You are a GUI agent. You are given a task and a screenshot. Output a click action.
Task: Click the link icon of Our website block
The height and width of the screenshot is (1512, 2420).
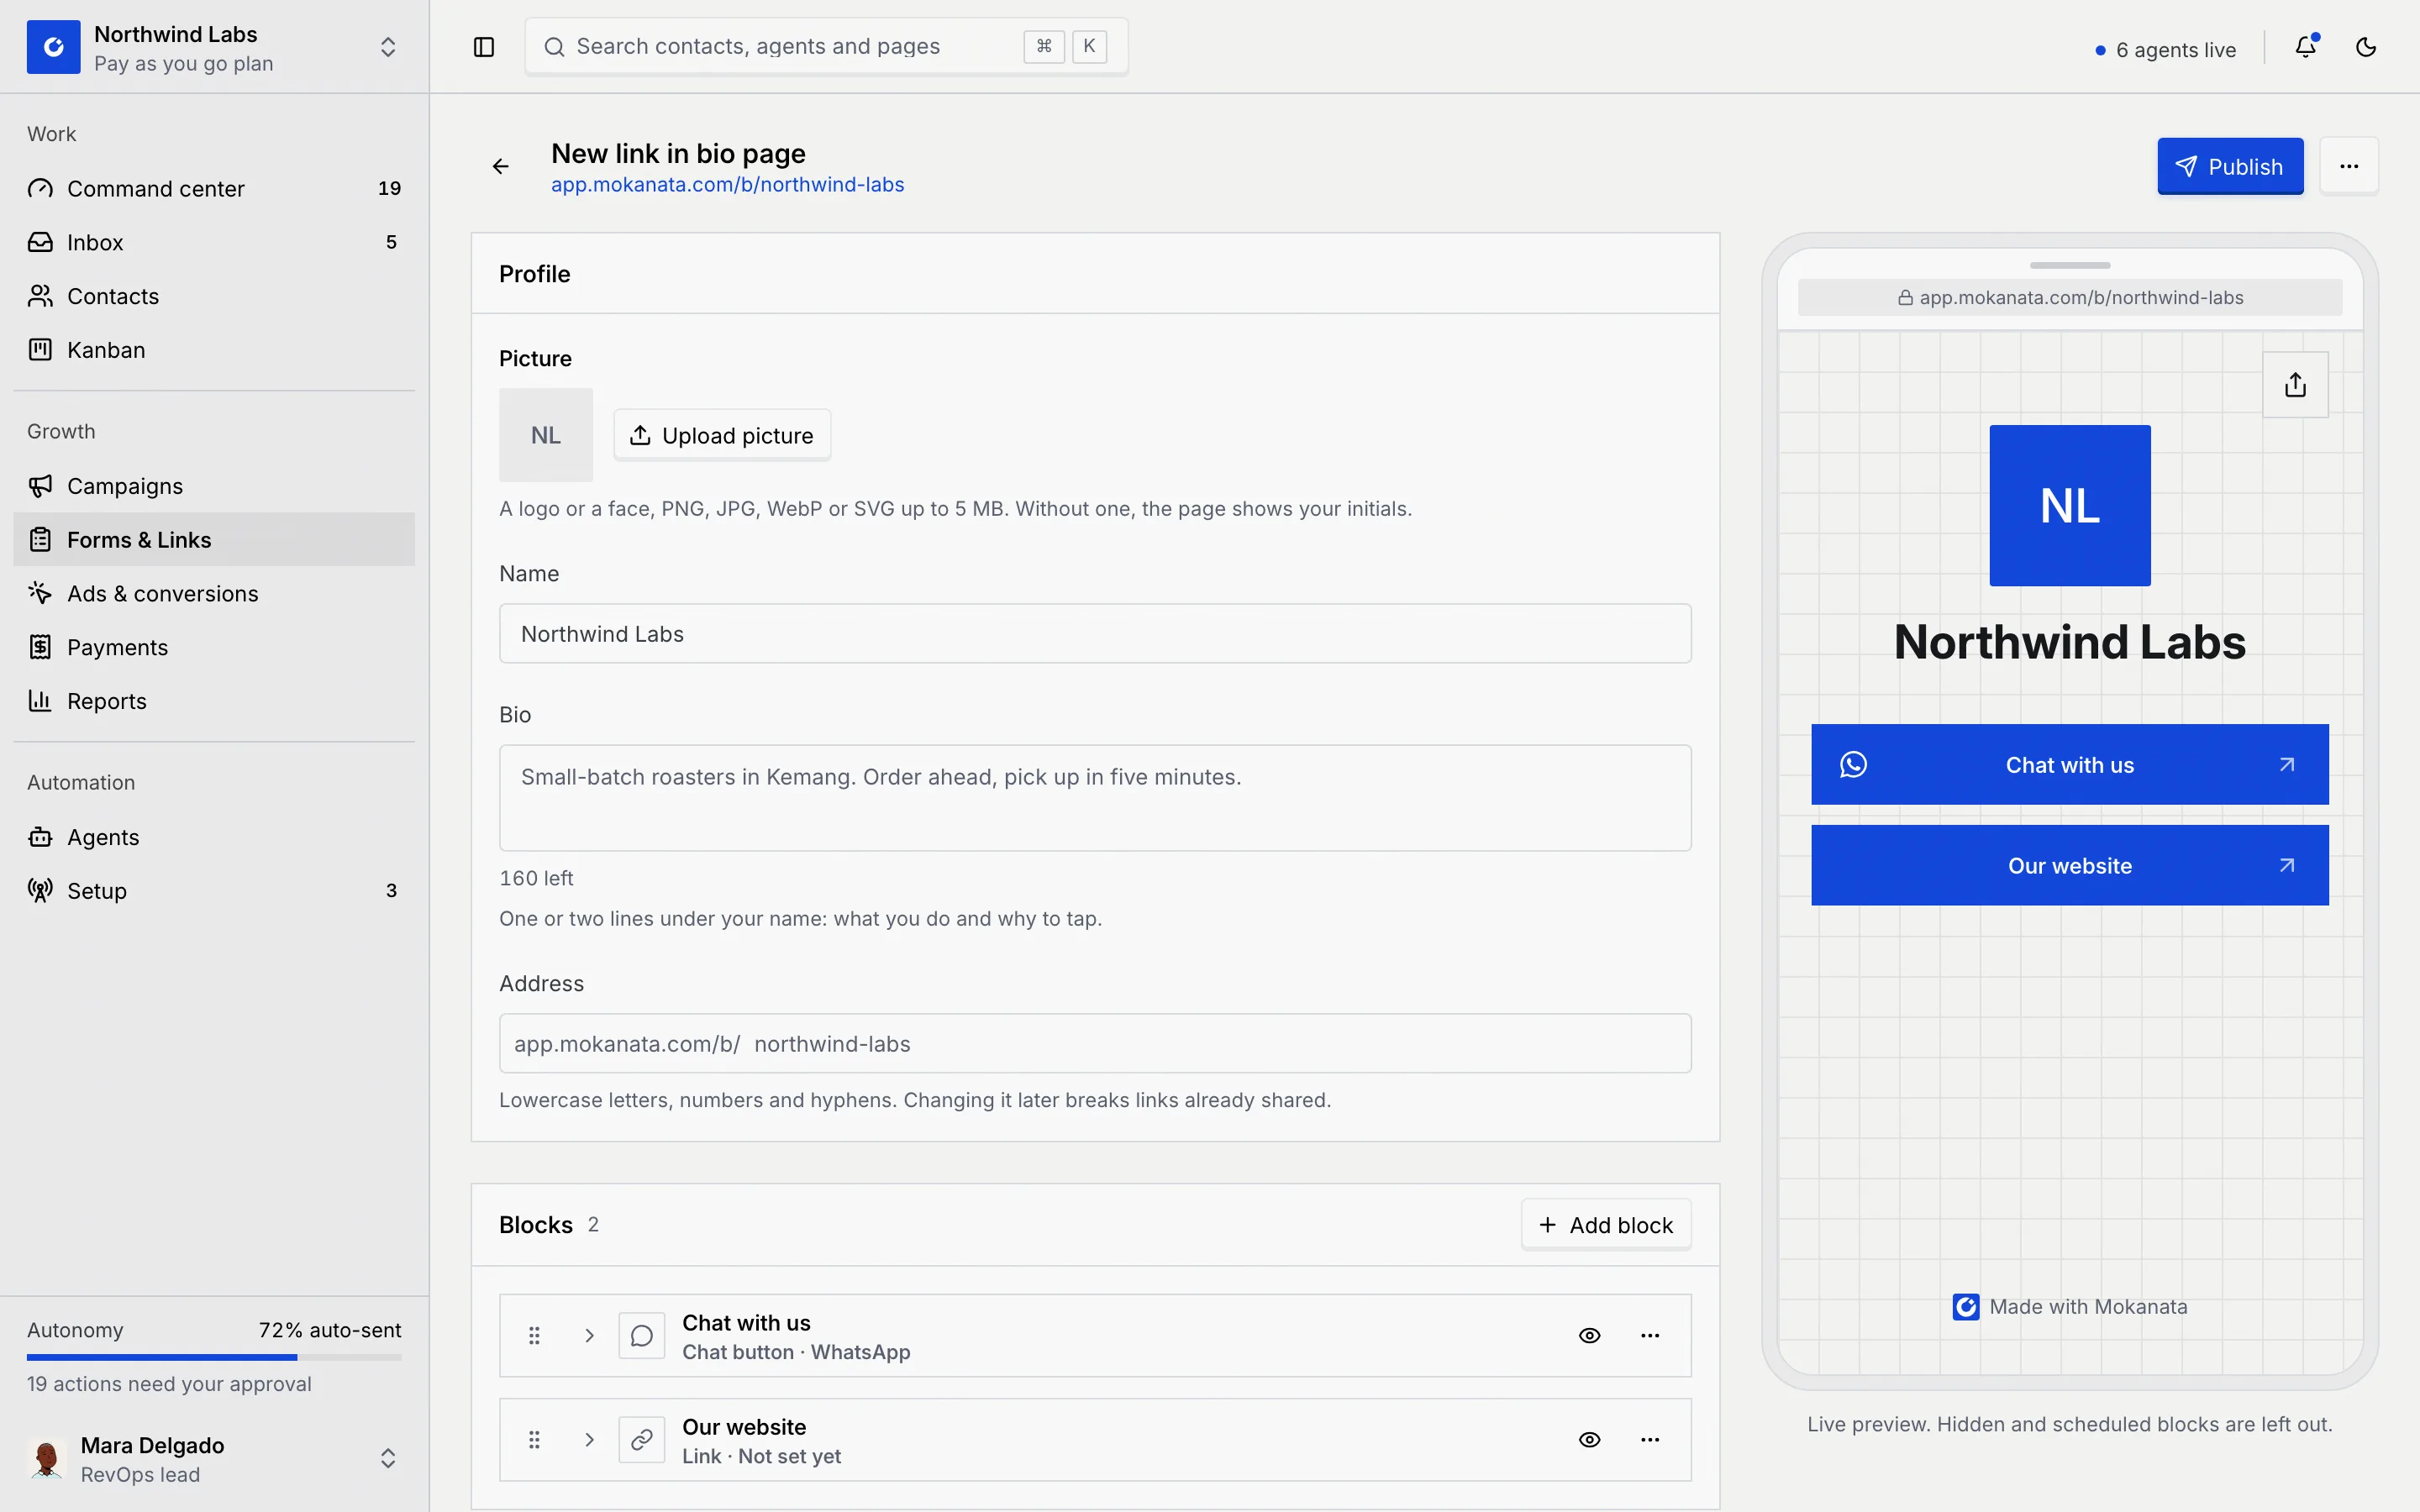642,1439
